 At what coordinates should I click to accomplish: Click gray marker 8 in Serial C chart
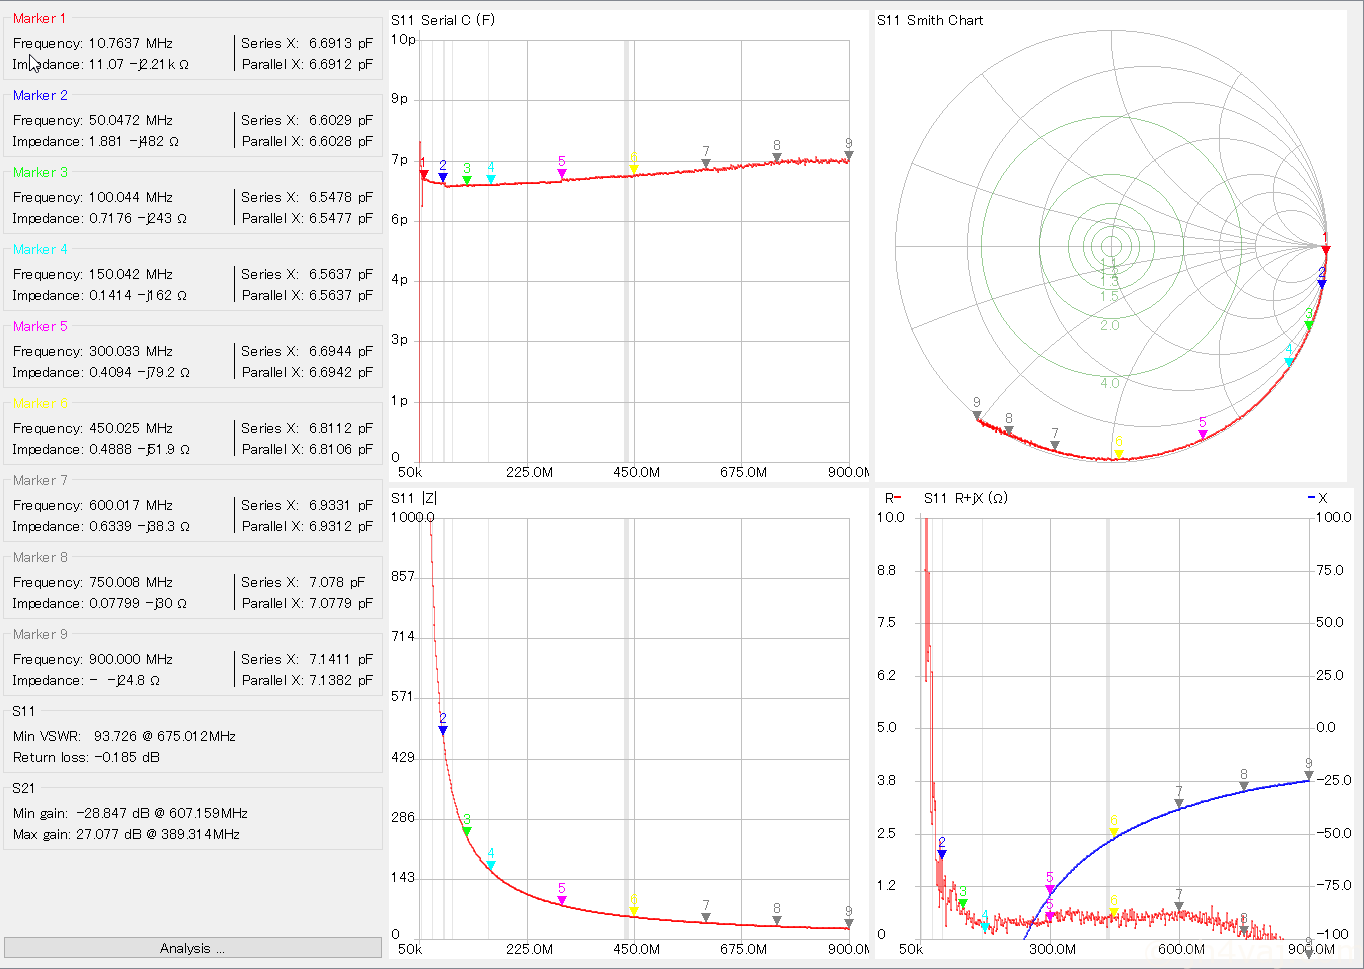coord(777,157)
